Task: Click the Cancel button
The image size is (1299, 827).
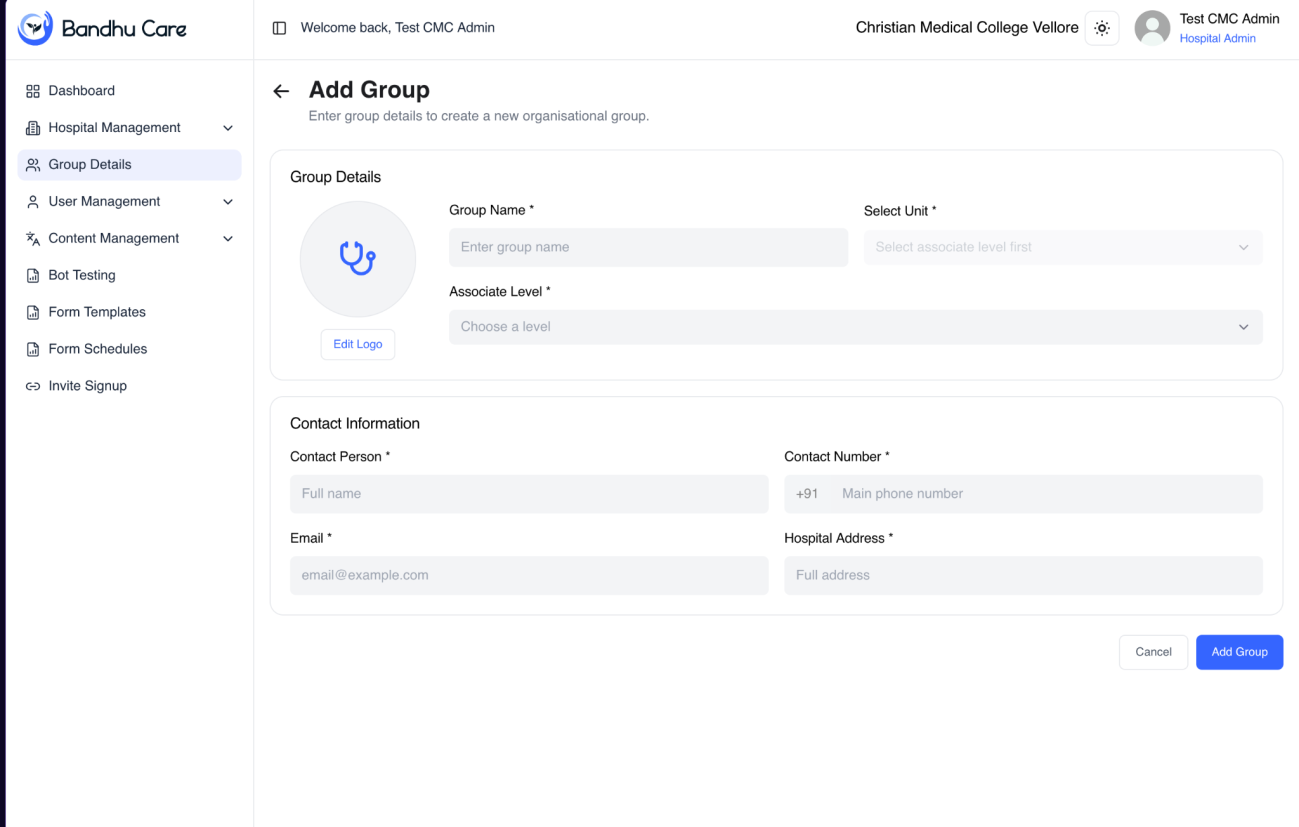Action: tap(1153, 652)
